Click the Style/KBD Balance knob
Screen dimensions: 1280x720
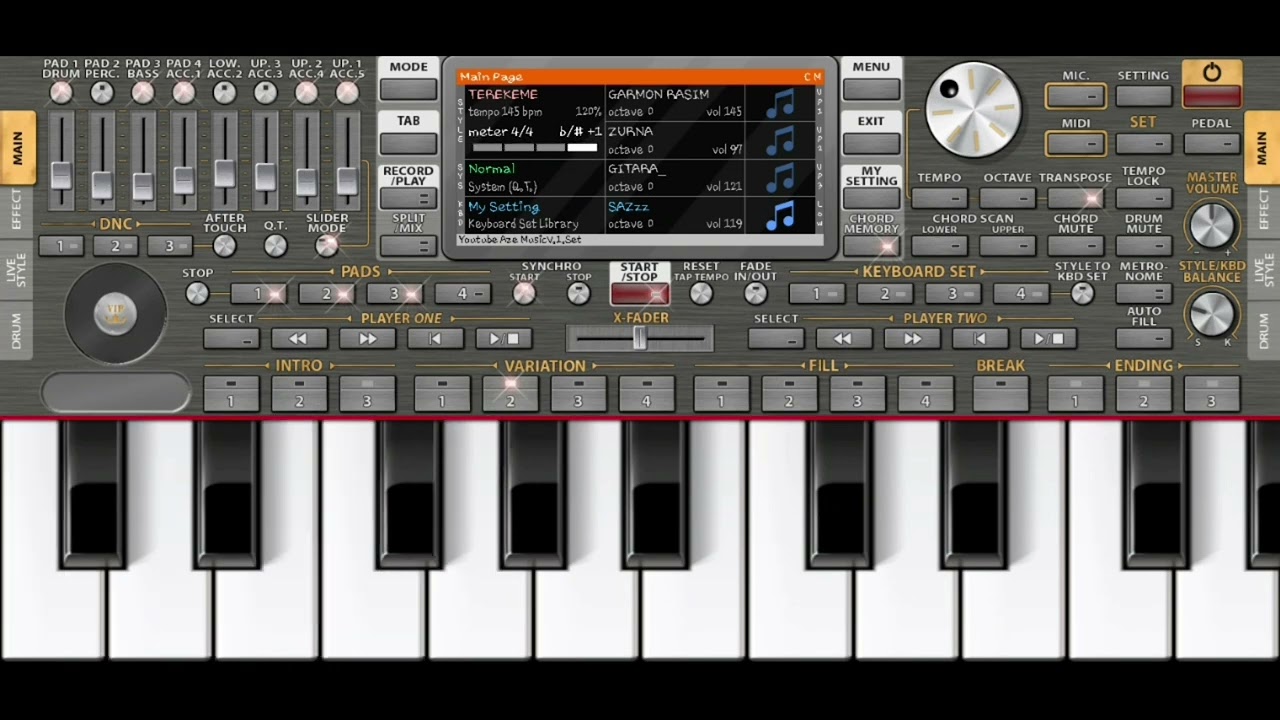(1211, 314)
